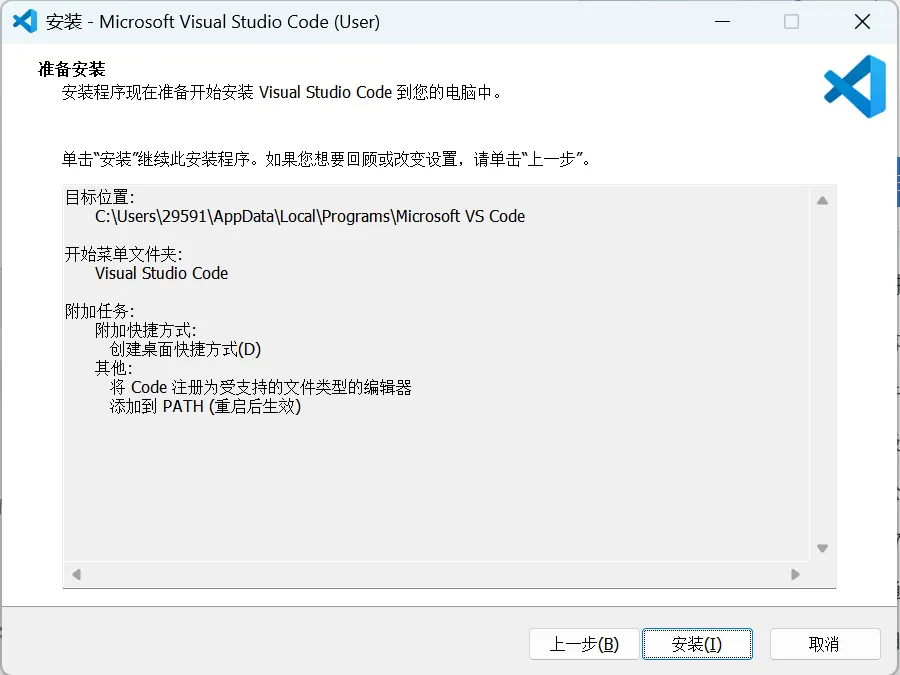Click the Install button 安装(I)
Image resolution: width=900 pixels, height=675 pixels.
click(697, 644)
